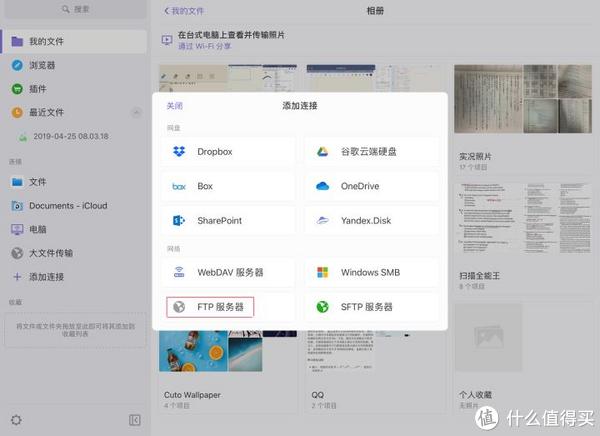Image resolution: width=600 pixels, height=436 pixels.
Task: Choose 谷歌云端硬盘 (Google Drive) connection
Action: pyautogui.click(x=372, y=152)
